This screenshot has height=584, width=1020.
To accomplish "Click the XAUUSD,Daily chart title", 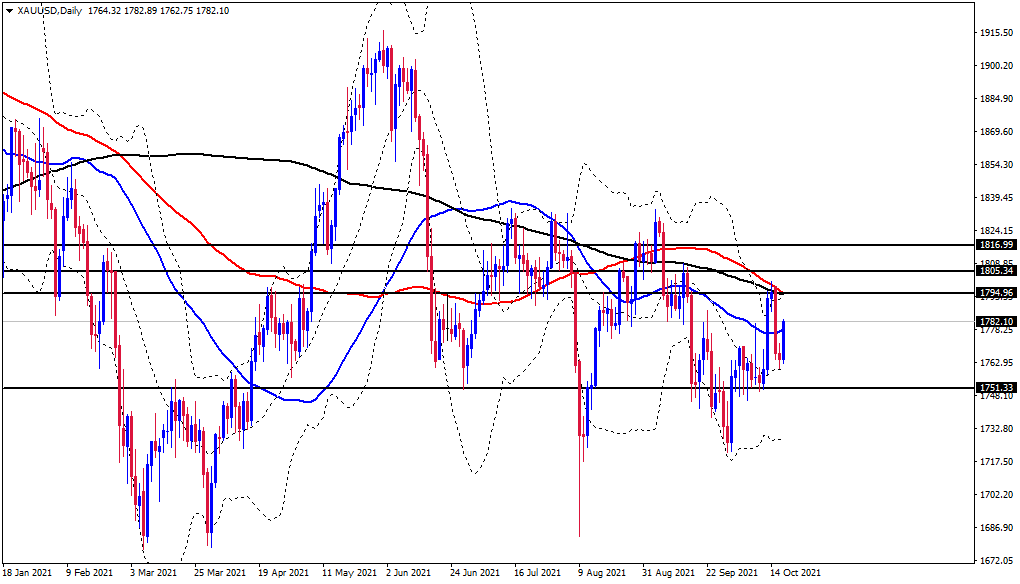I will click(49, 10).
